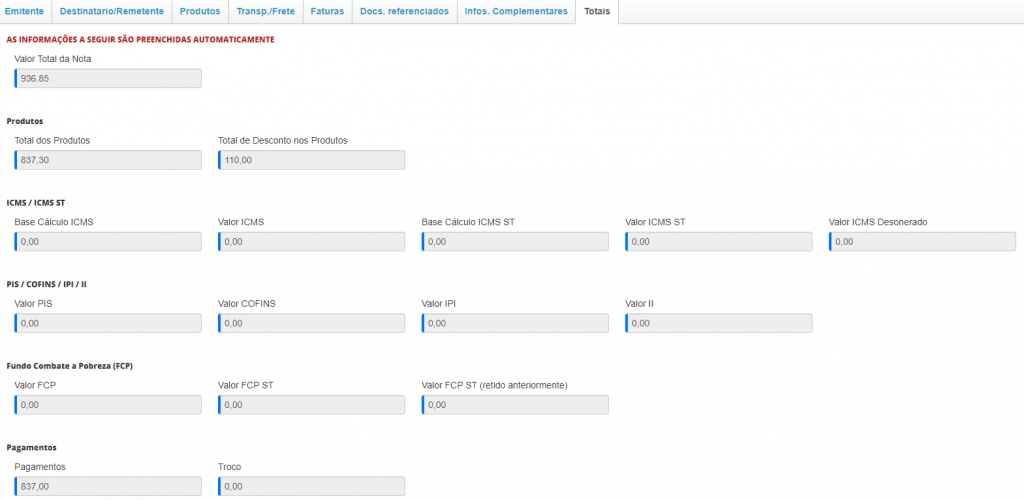Viewport: 1024px width, 500px height.
Task: Go to the Produtos tab
Action: coord(200,11)
